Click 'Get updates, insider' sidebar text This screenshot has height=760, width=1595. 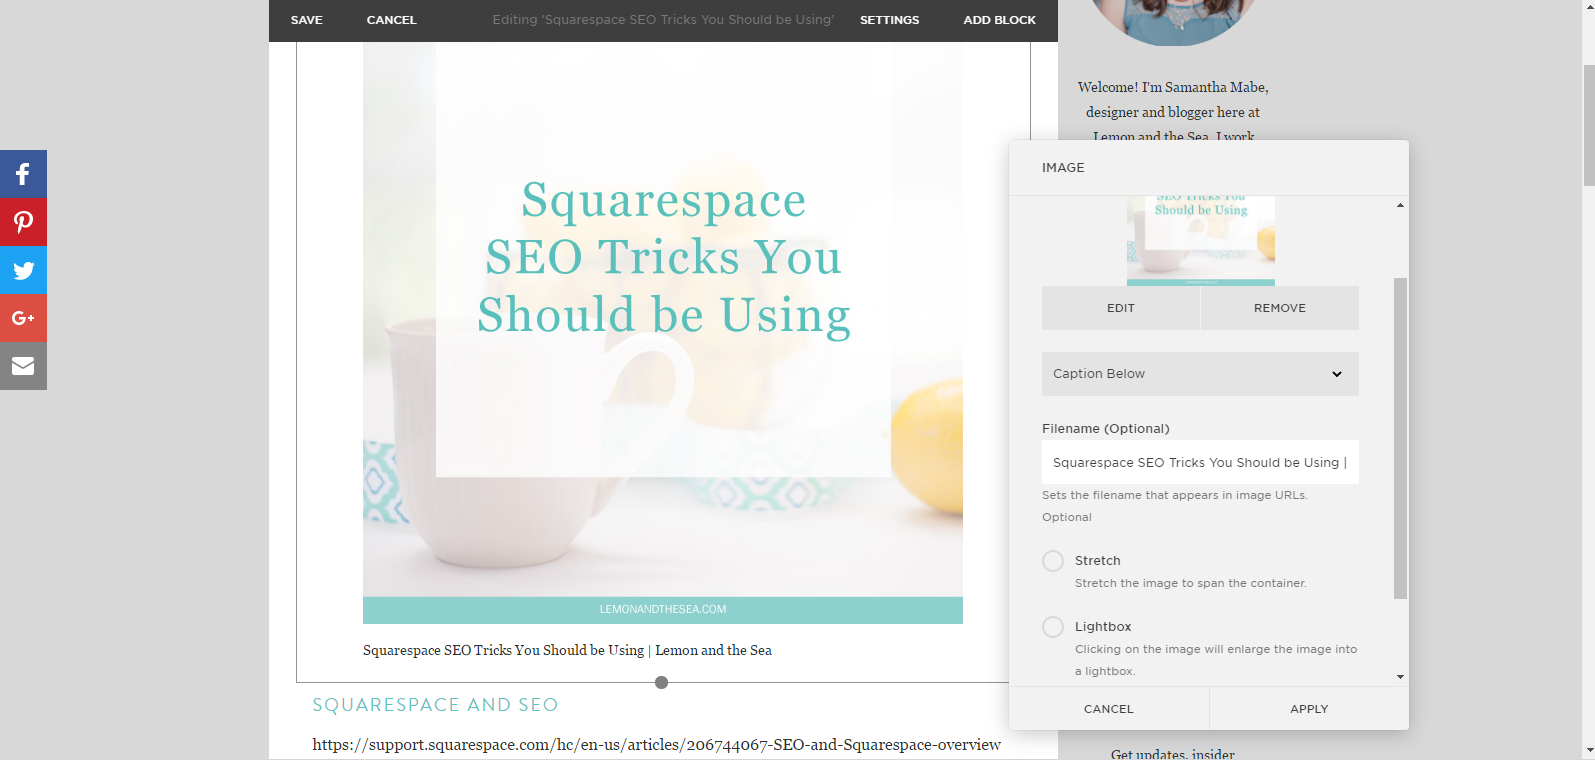coord(1173,754)
